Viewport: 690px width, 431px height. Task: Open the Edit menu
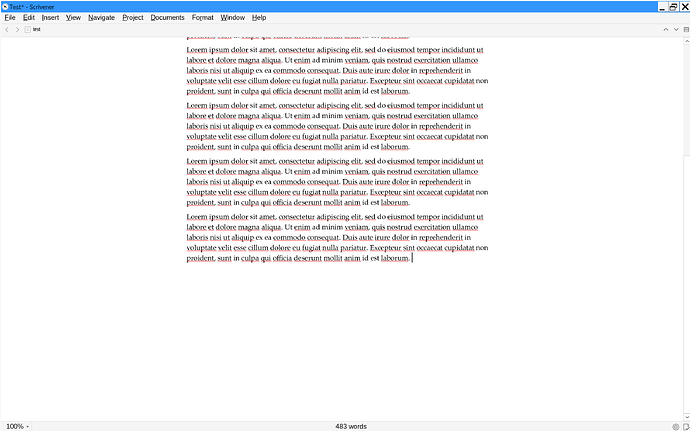point(29,18)
